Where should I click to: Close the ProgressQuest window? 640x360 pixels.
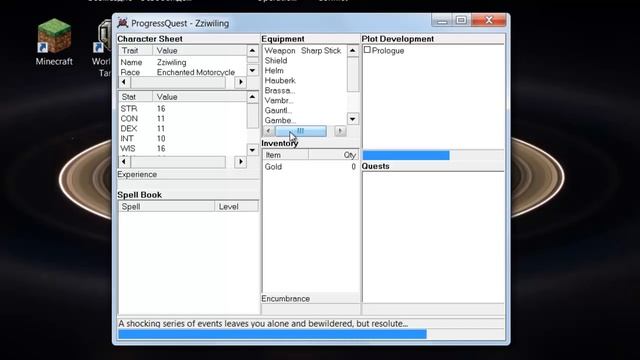pos(489,20)
